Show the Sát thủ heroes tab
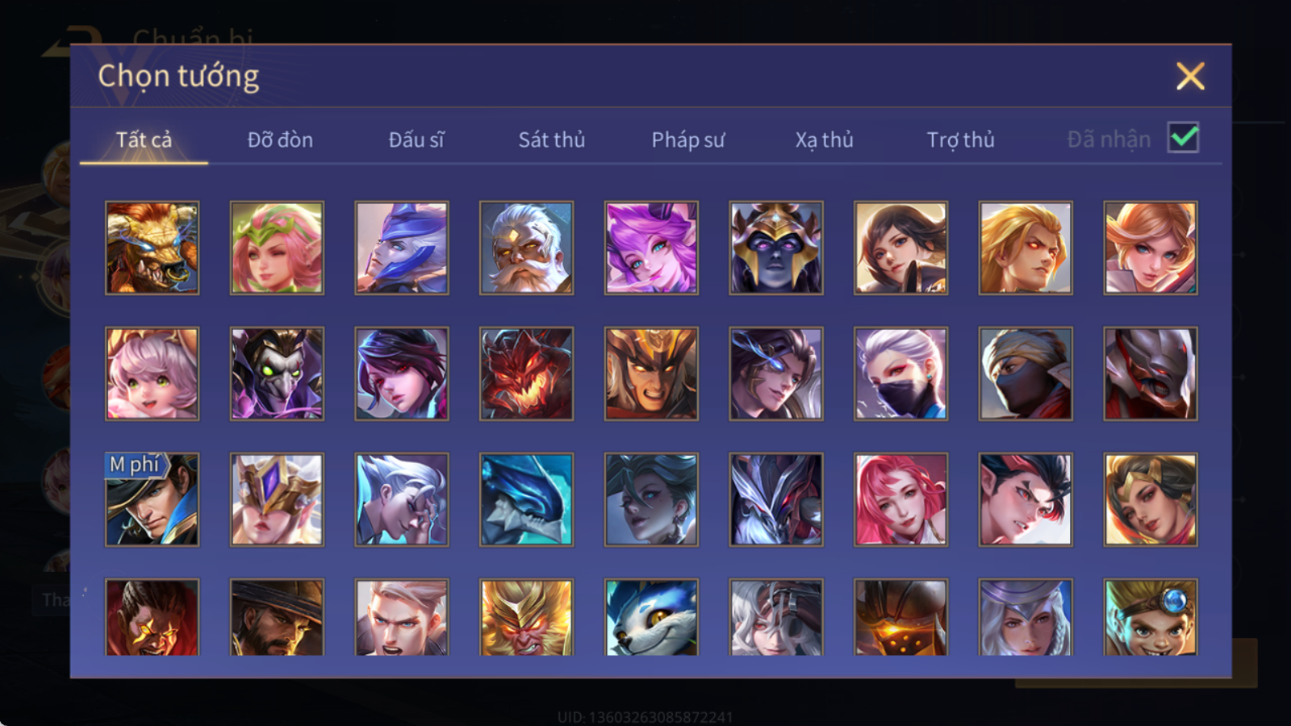The width and height of the screenshot is (1291, 726). pyautogui.click(x=551, y=140)
